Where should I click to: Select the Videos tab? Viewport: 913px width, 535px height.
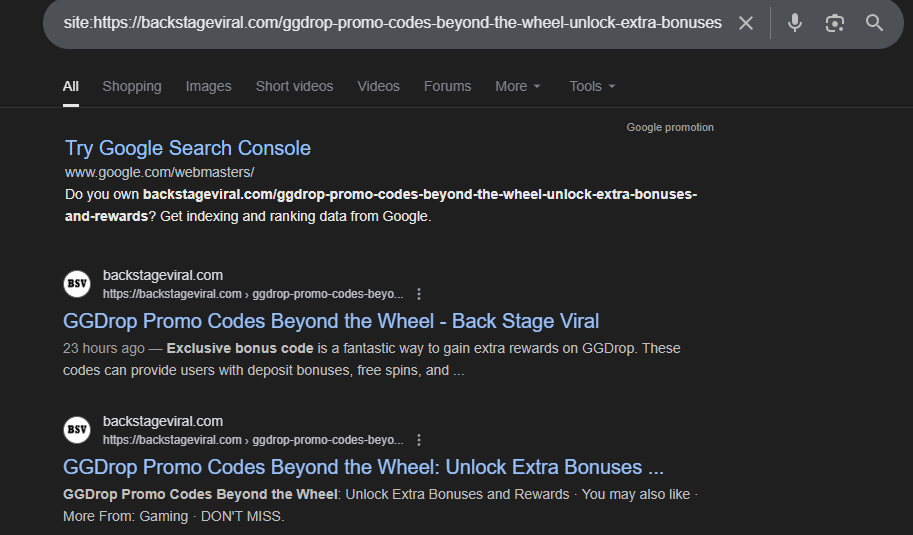[x=378, y=86]
